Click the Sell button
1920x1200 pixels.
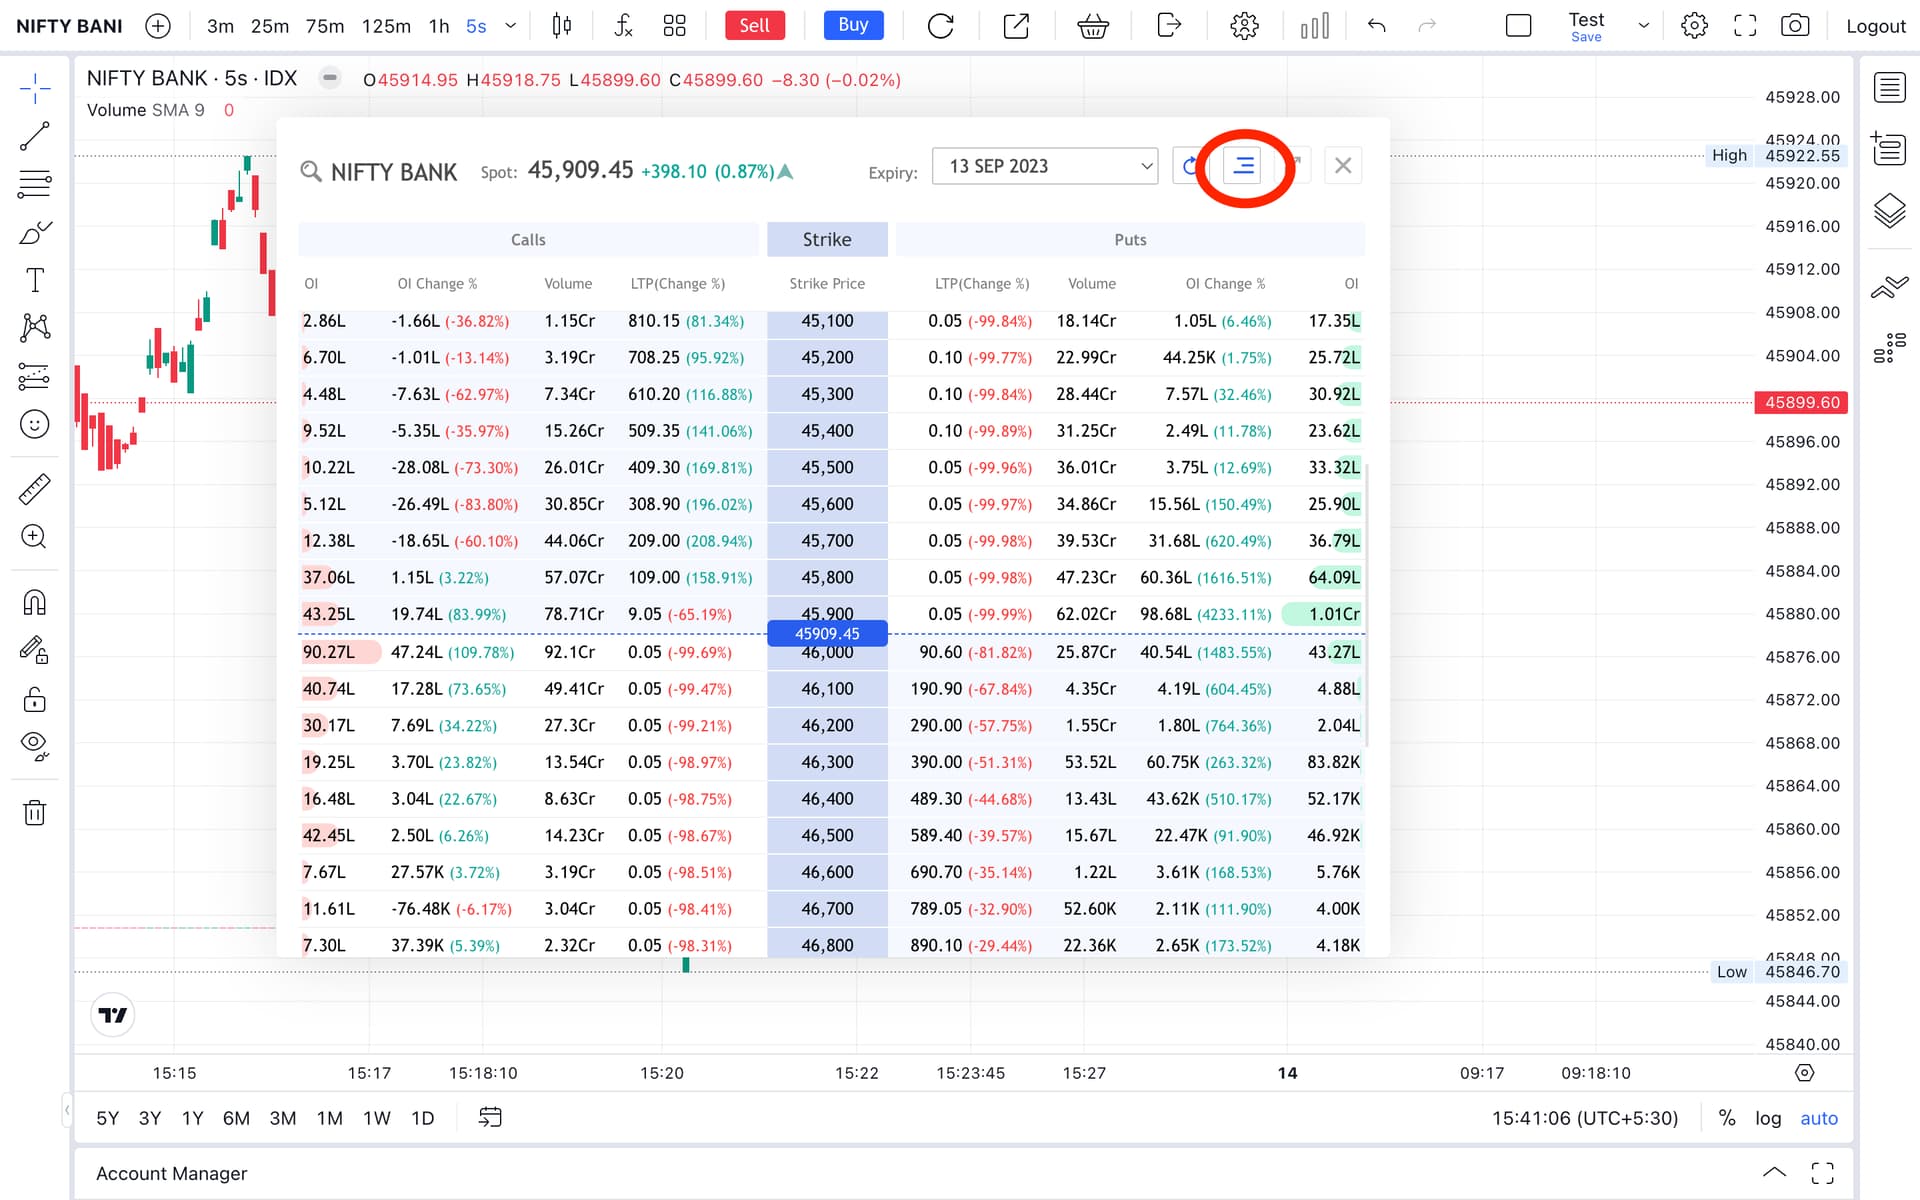pos(755,26)
